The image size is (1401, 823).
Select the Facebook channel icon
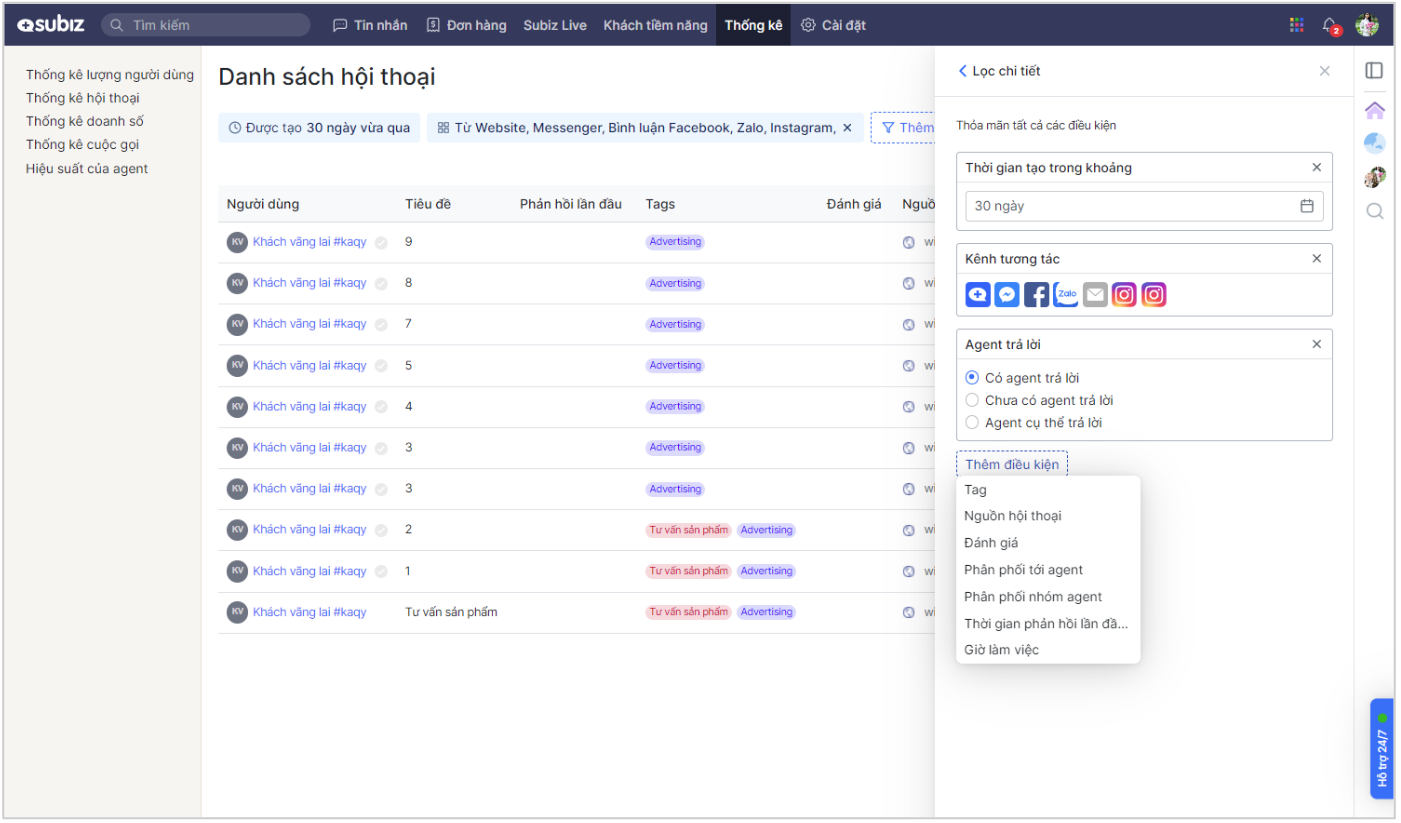(x=1036, y=295)
